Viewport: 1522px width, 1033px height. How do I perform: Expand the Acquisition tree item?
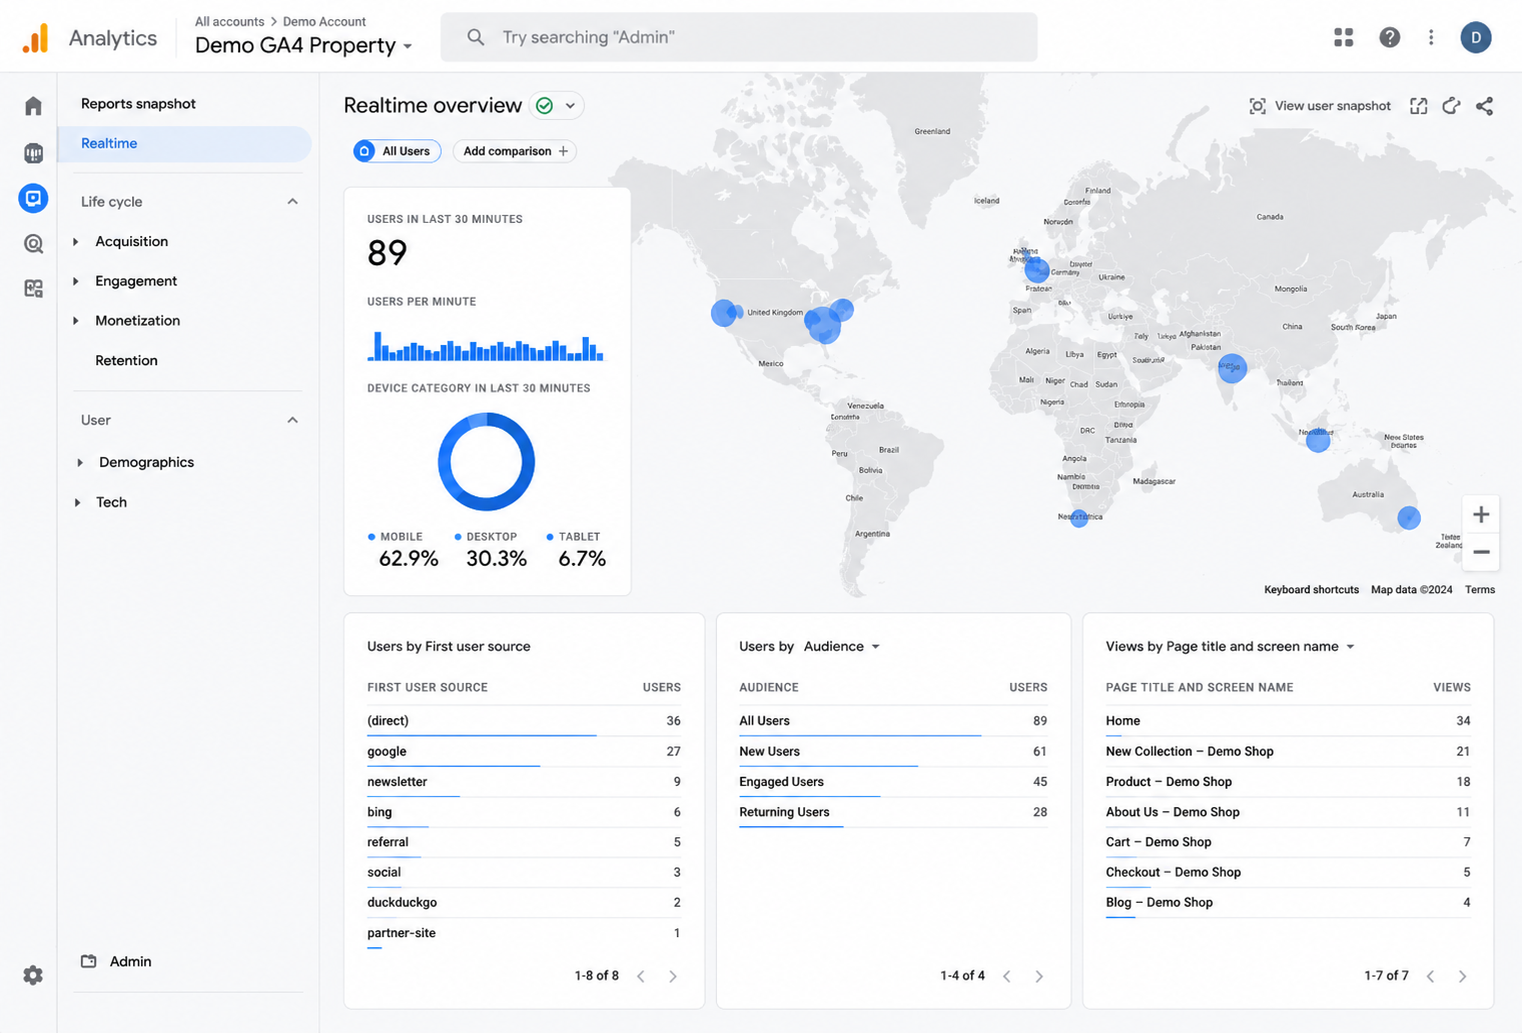point(76,241)
